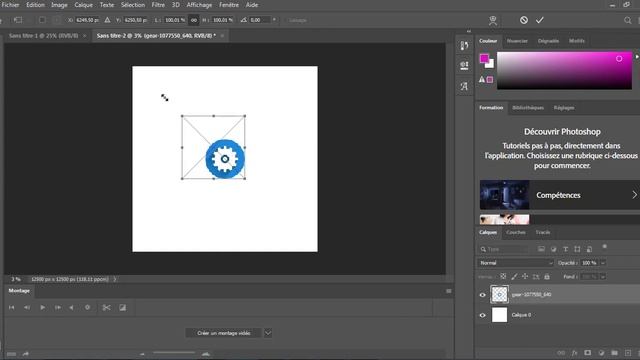The height and width of the screenshot is (360, 640).
Task: Toggle the link between width and height
Action: click(x=194, y=20)
